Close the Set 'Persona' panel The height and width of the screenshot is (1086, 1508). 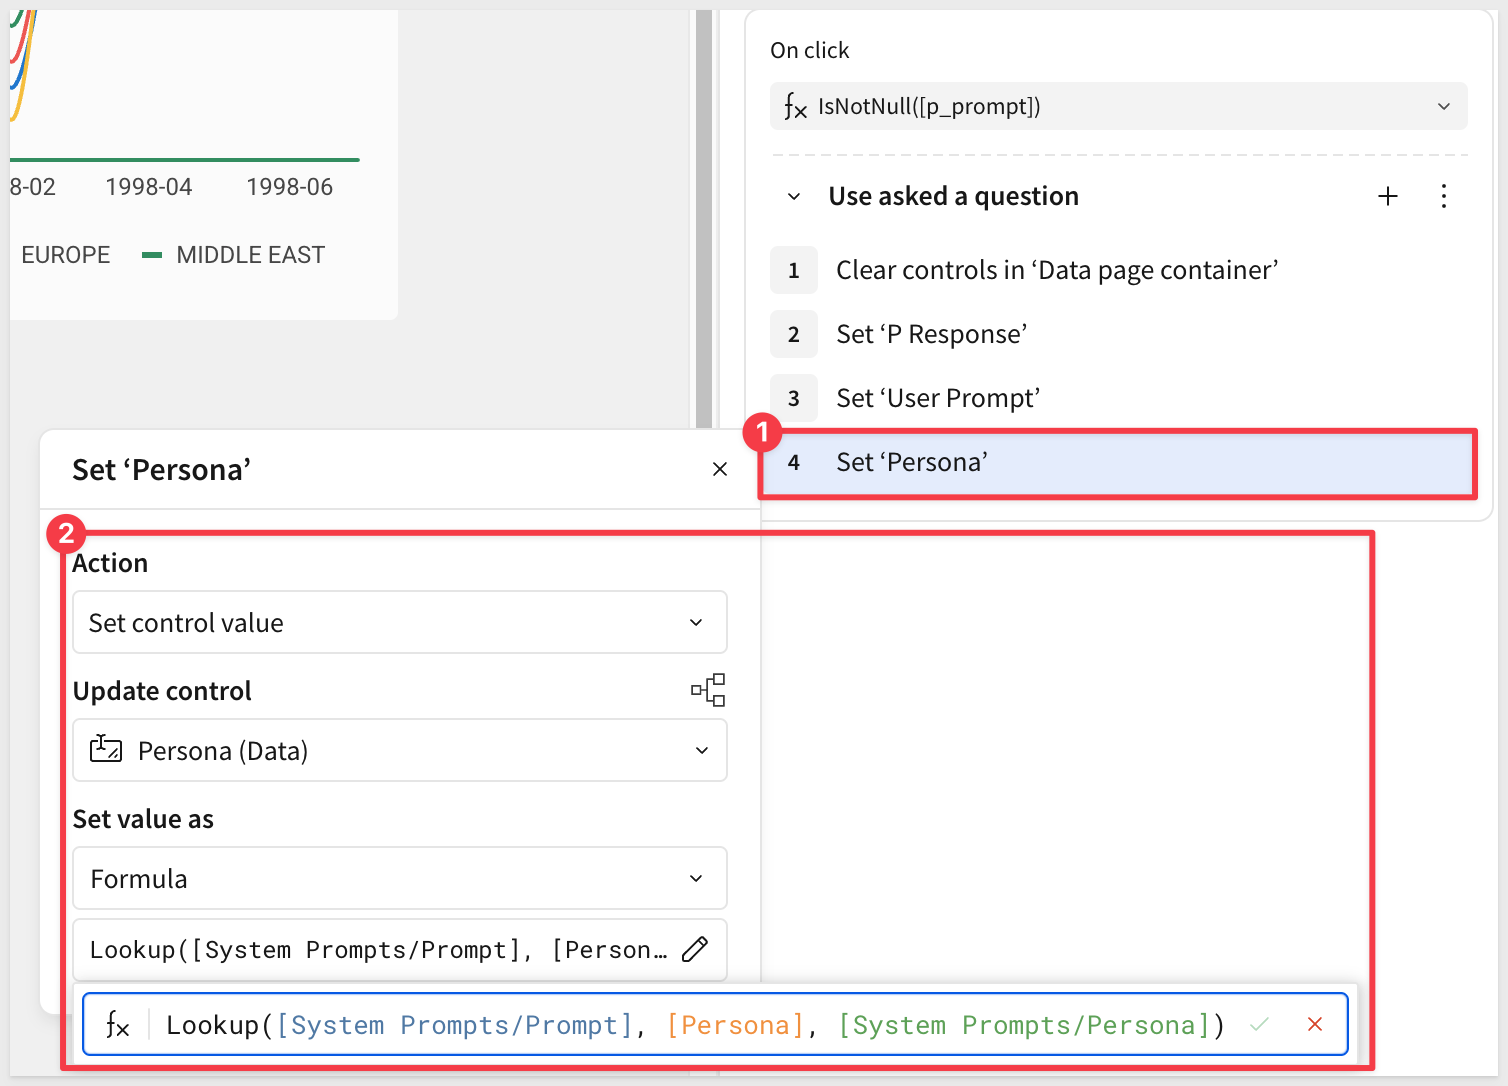click(x=719, y=469)
